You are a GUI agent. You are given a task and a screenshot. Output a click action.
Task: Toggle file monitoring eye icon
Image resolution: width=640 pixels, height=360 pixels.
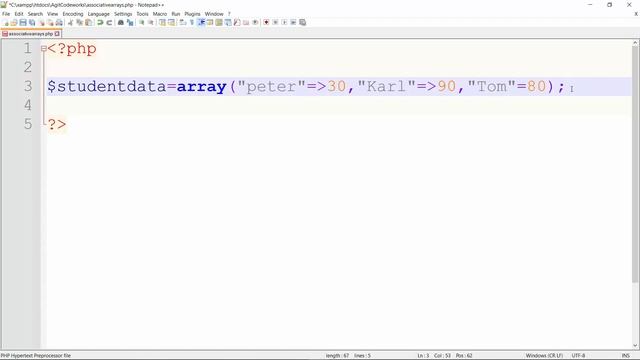pos(255,22)
